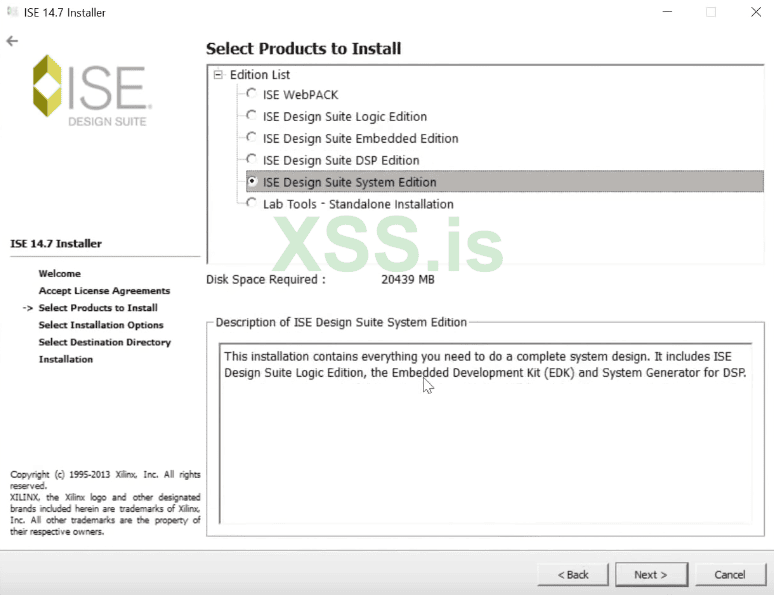The image size is (774, 595).
Task: Click the 20439 MB disk space value
Action: (408, 279)
